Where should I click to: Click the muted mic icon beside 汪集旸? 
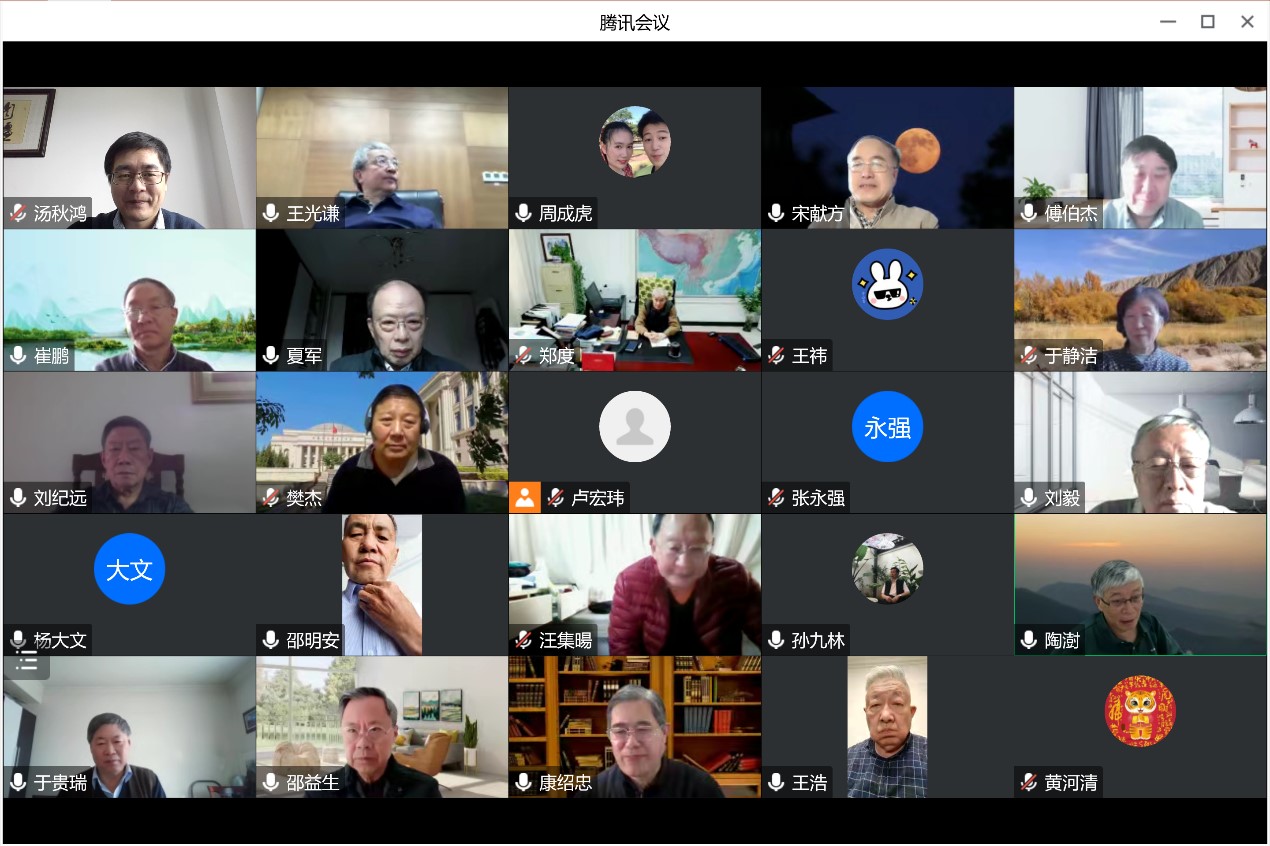coord(523,640)
